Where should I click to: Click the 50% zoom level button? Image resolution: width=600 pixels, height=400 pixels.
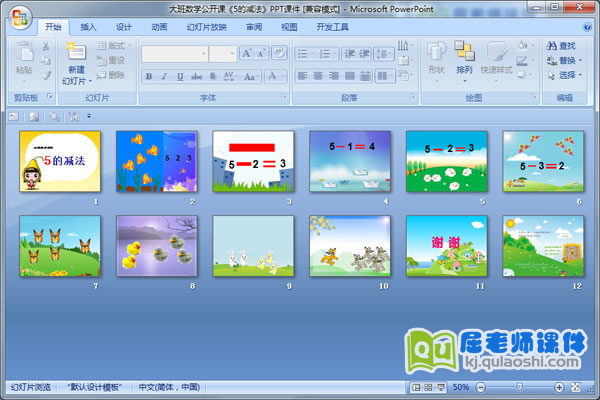pos(461,387)
